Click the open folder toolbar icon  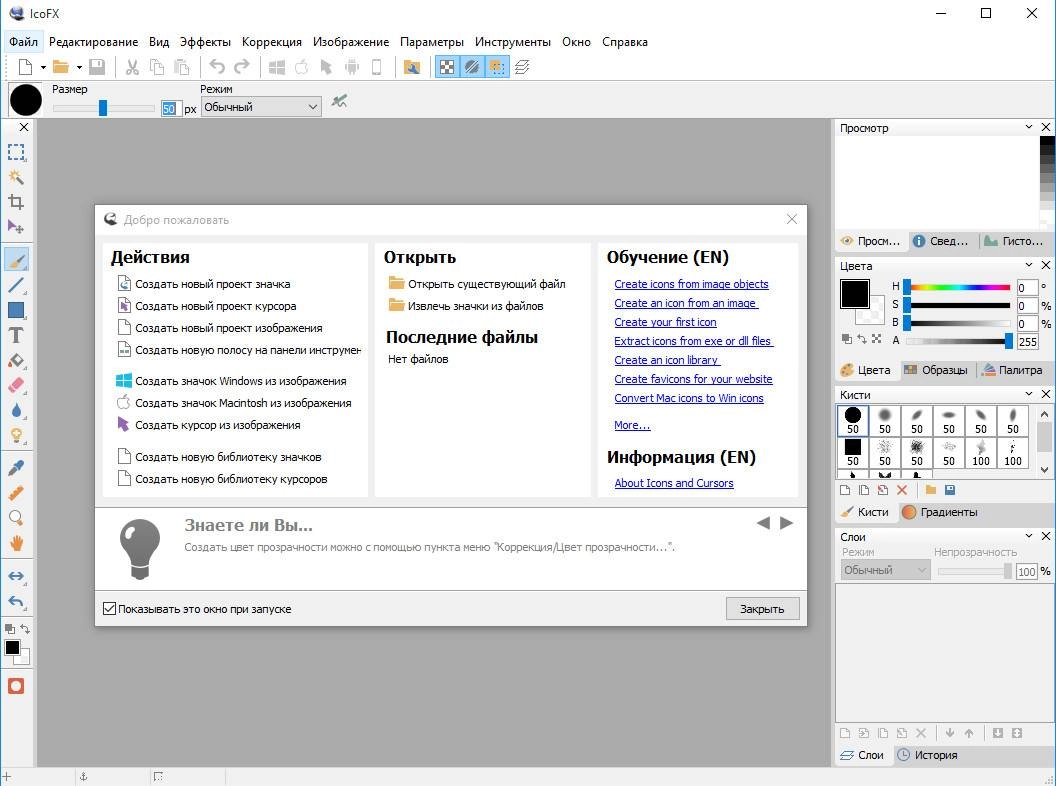61,67
